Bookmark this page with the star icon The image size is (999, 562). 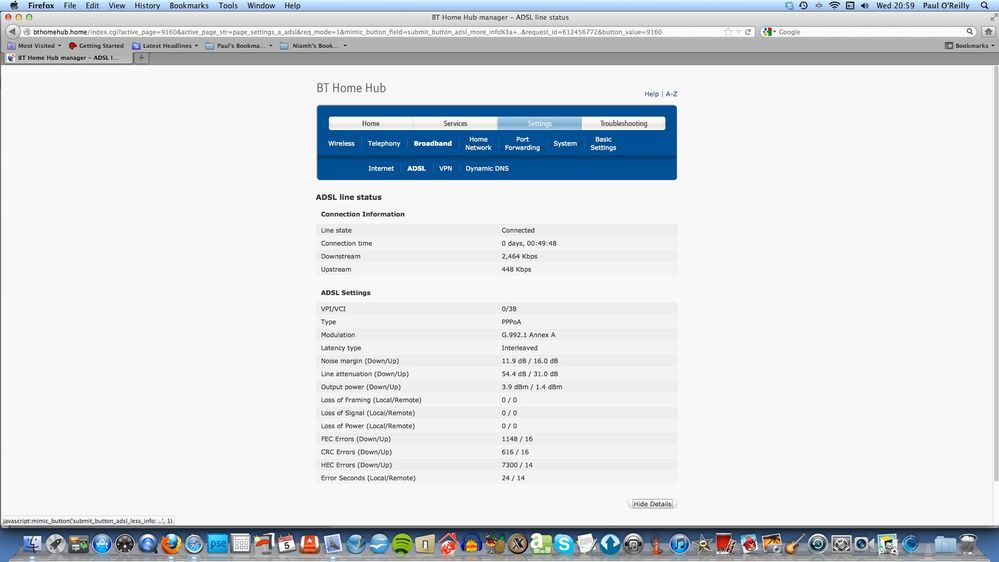click(x=728, y=32)
